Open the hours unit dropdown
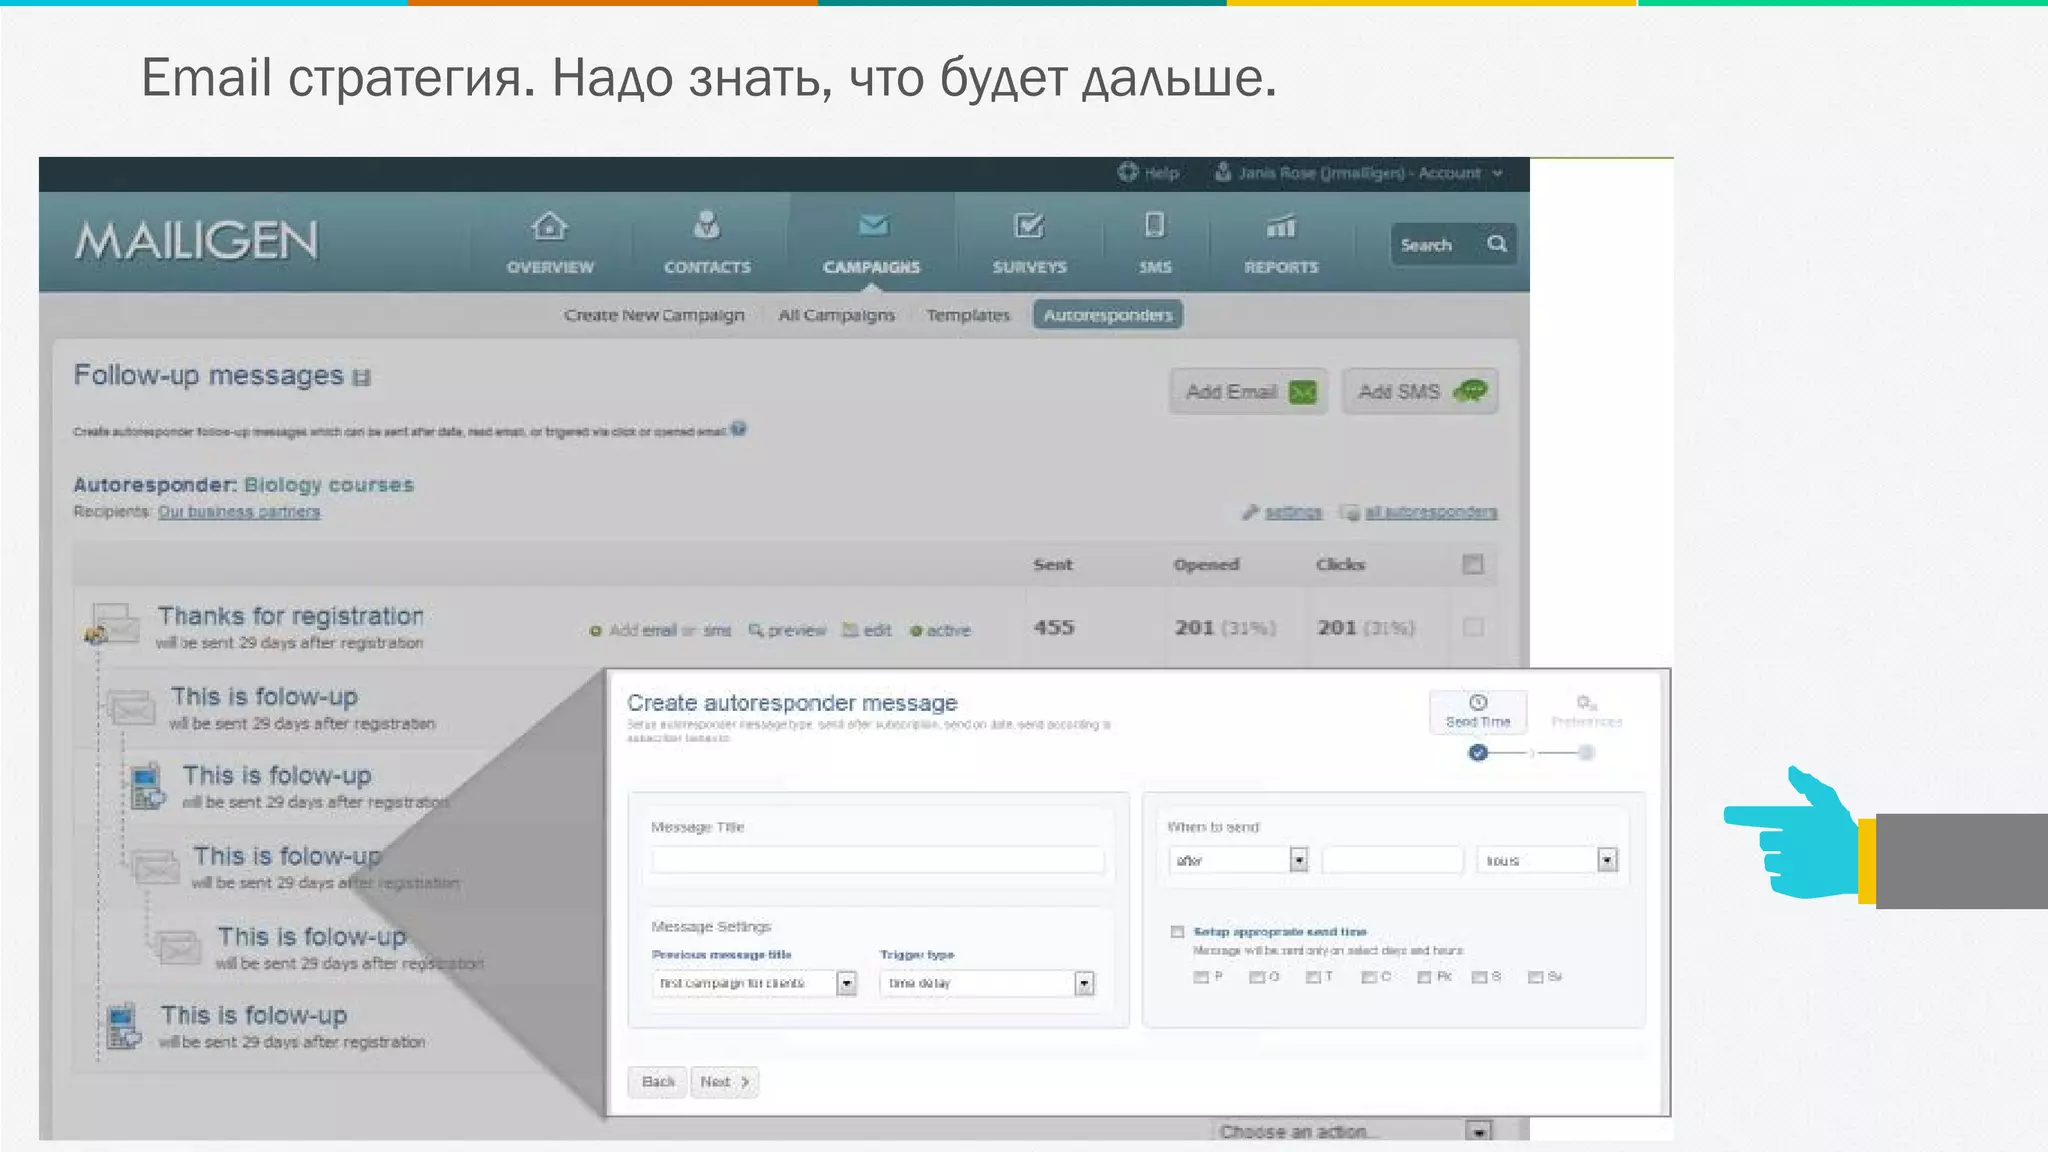The height and width of the screenshot is (1152, 2048). 1547,860
